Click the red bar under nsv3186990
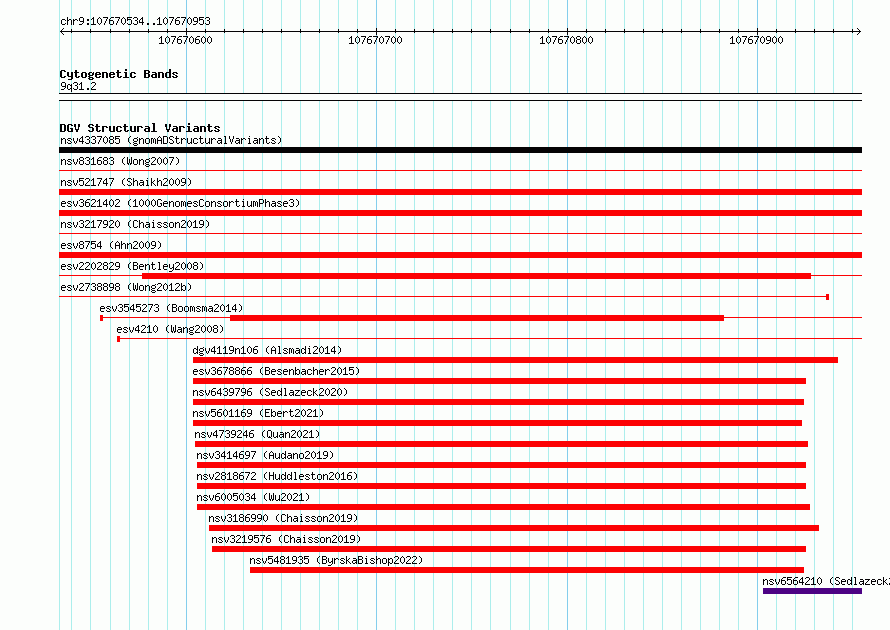 pos(514,528)
